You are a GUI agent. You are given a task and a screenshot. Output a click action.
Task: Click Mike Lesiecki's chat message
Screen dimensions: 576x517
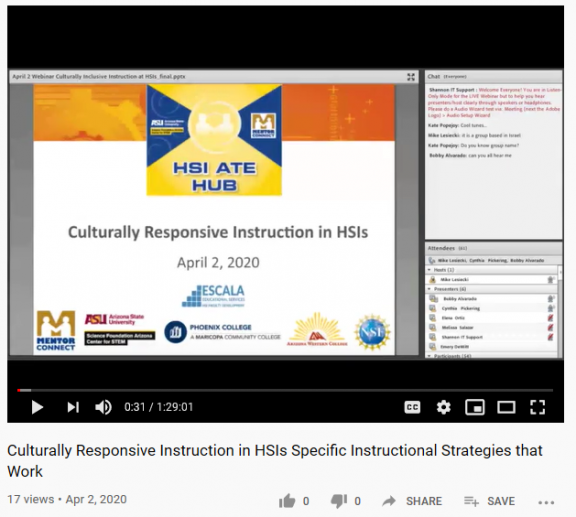coord(474,135)
